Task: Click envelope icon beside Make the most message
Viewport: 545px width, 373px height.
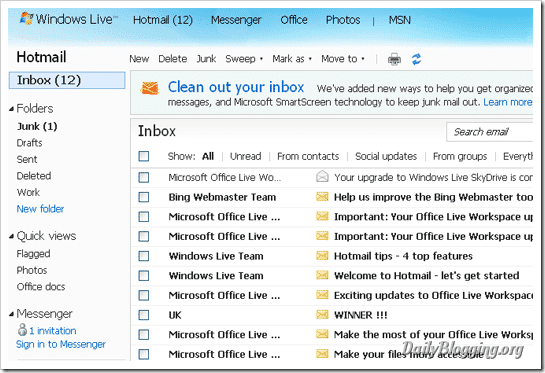Action: [x=322, y=334]
